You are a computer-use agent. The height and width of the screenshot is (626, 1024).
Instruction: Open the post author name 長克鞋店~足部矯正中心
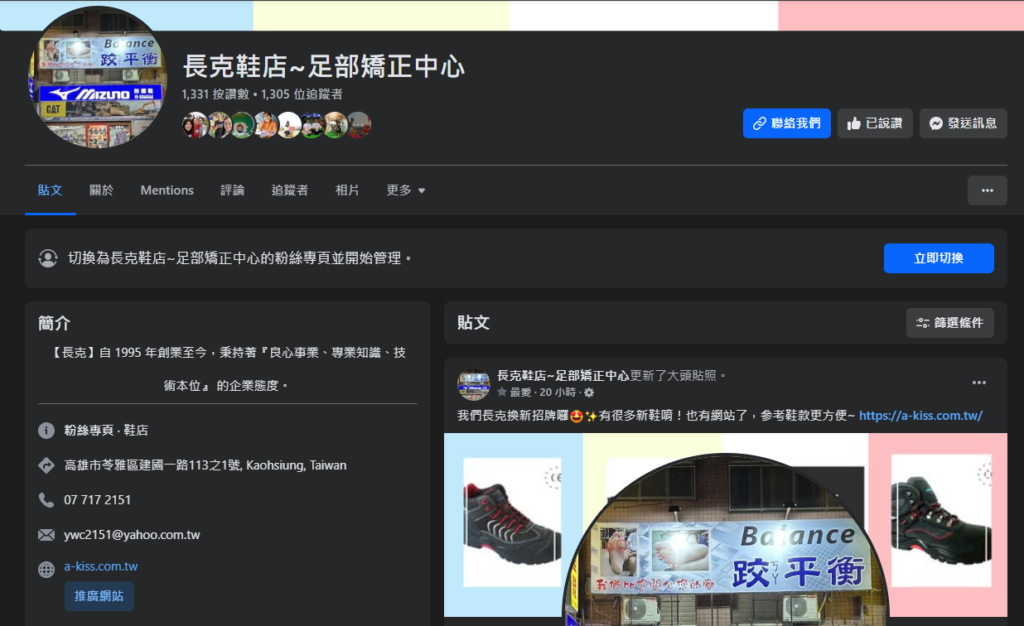(x=563, y=375)
